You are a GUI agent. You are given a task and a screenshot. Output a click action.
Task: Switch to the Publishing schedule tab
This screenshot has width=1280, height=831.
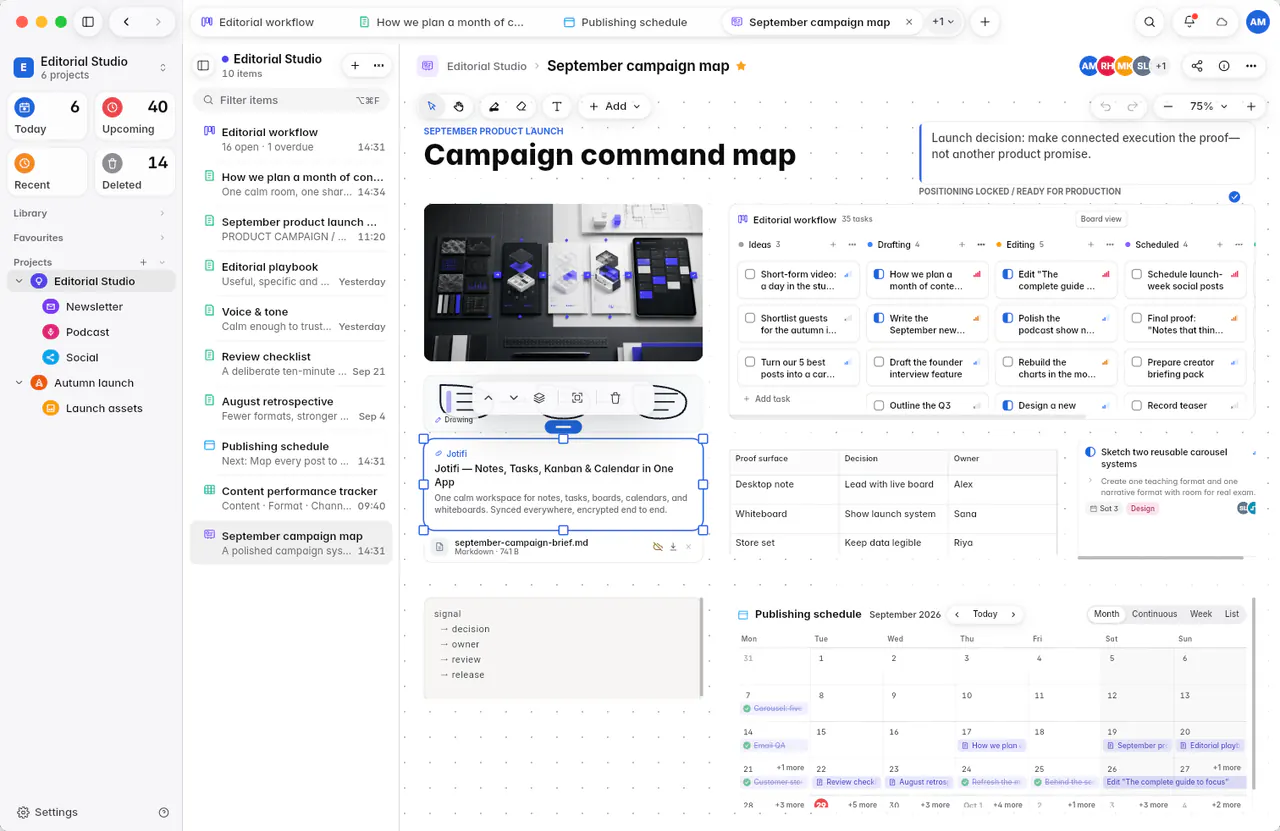click(634, 22)
